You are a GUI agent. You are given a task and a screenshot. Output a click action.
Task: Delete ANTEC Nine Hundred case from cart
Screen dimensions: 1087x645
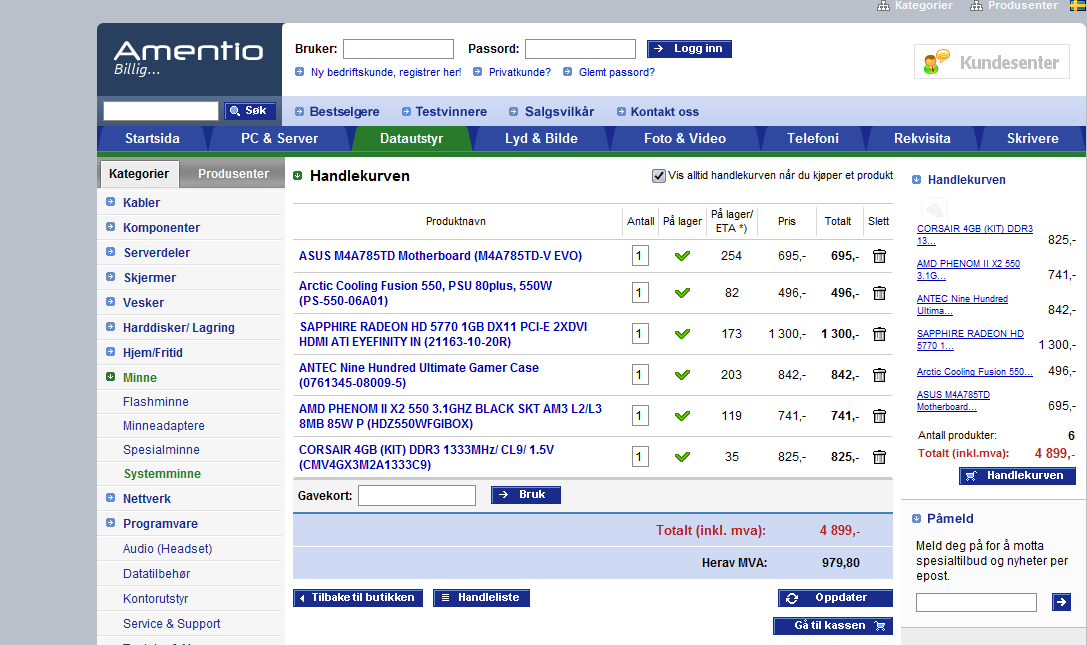(879, 375)
